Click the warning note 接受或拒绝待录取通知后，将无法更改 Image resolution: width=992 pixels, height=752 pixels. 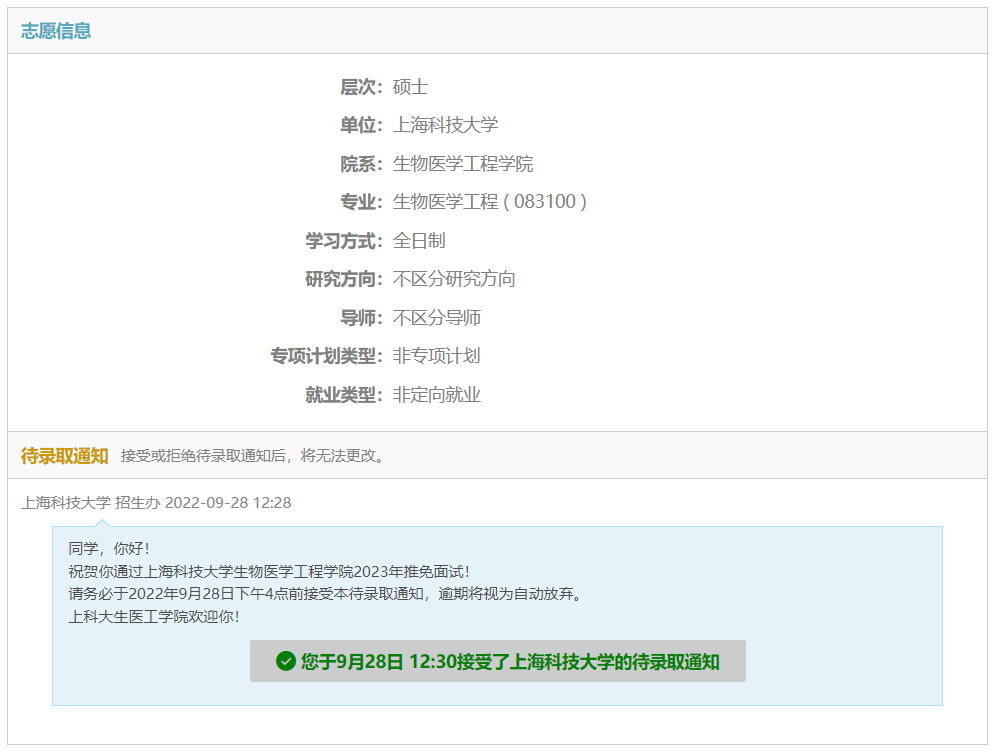click(253, 455)
